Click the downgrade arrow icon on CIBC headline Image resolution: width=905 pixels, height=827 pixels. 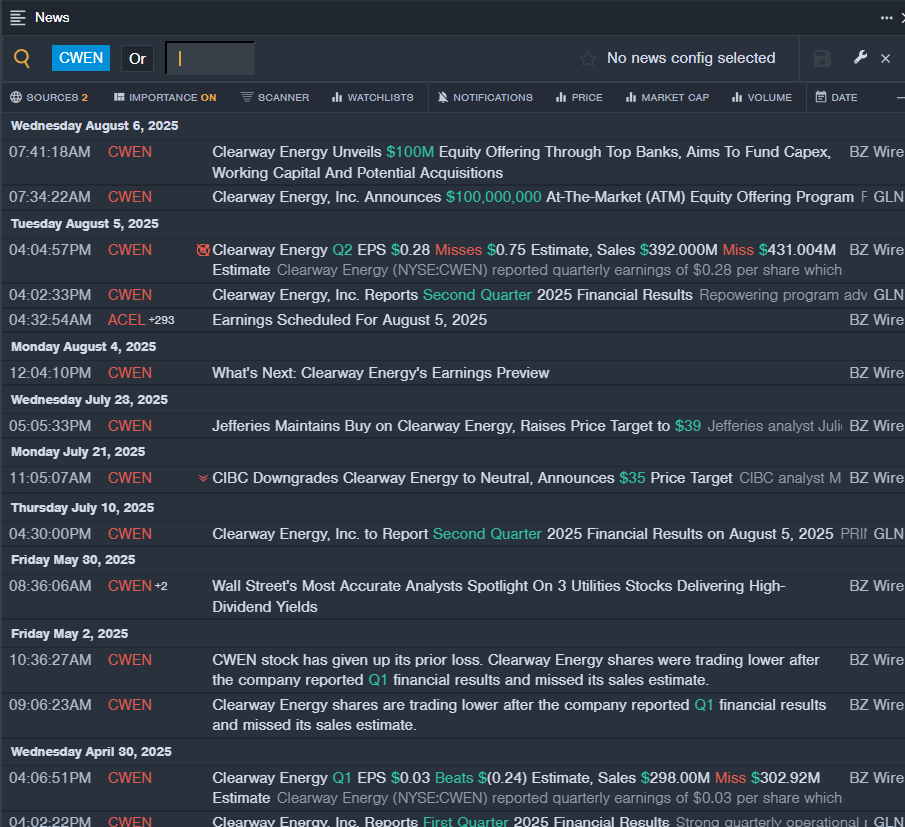point(203,479)
